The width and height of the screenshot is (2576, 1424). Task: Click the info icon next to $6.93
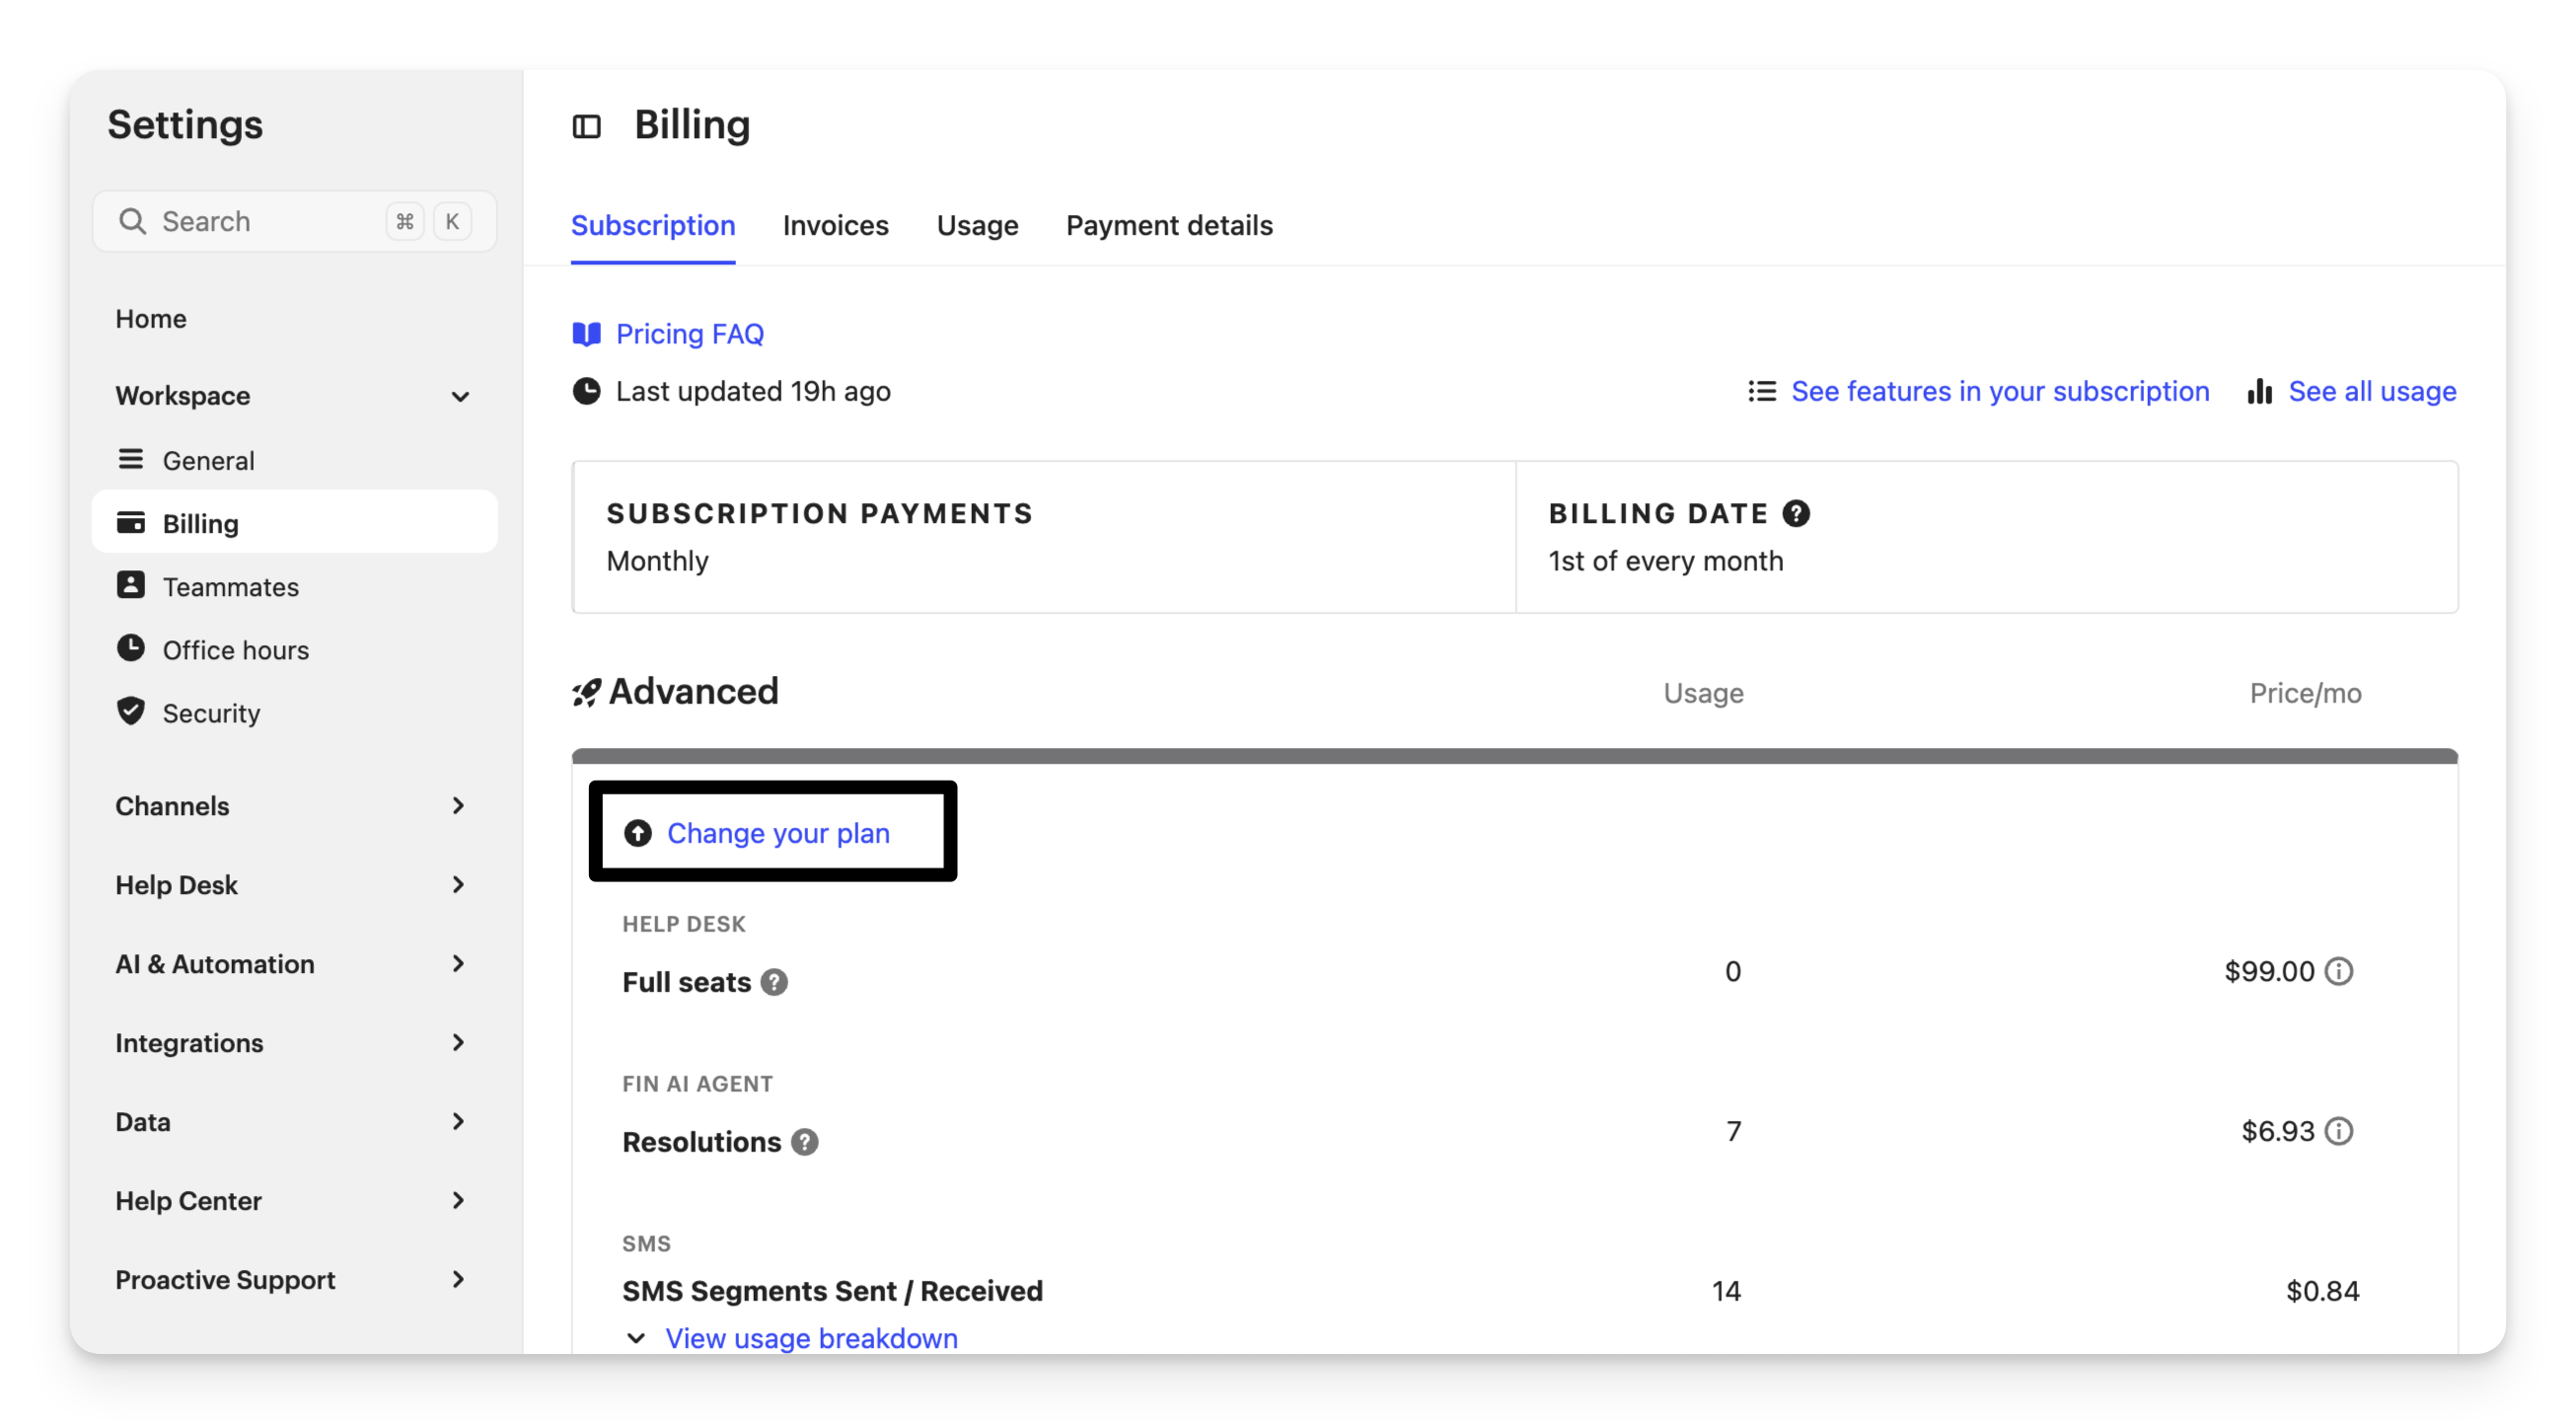pyautogui.click(x=2339, y=1131)
